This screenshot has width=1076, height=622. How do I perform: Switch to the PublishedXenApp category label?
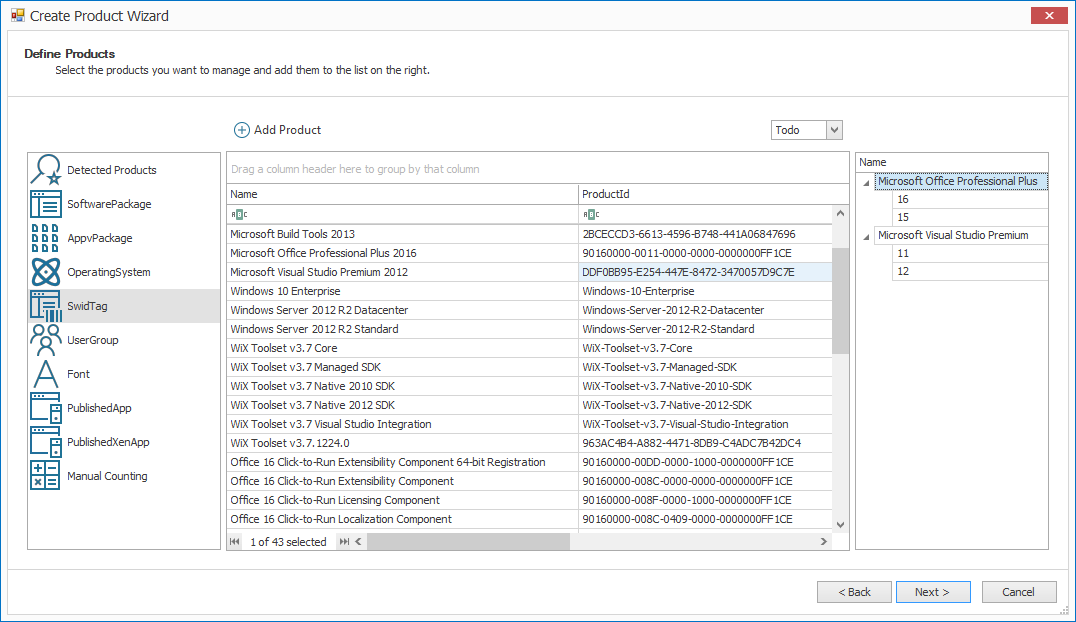click(x=108, y=442)
